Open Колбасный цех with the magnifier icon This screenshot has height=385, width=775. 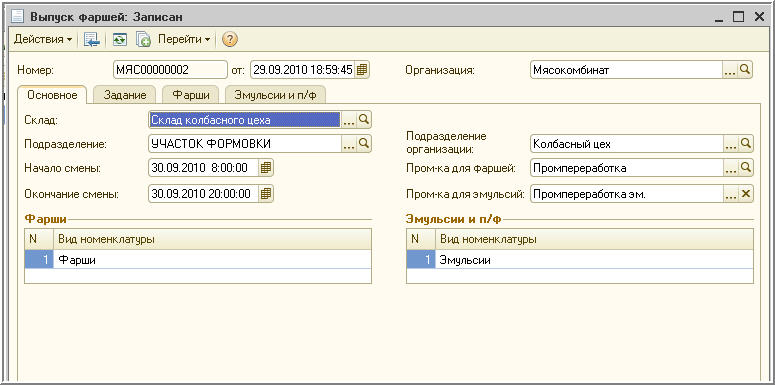tap(745, 144)
